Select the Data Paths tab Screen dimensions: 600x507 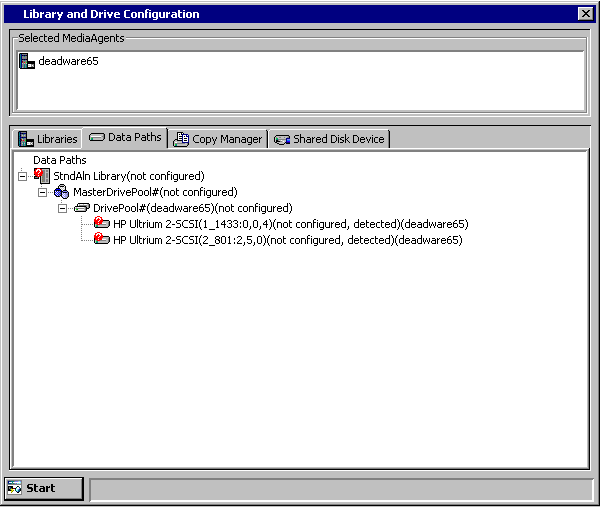pos(125,138)
